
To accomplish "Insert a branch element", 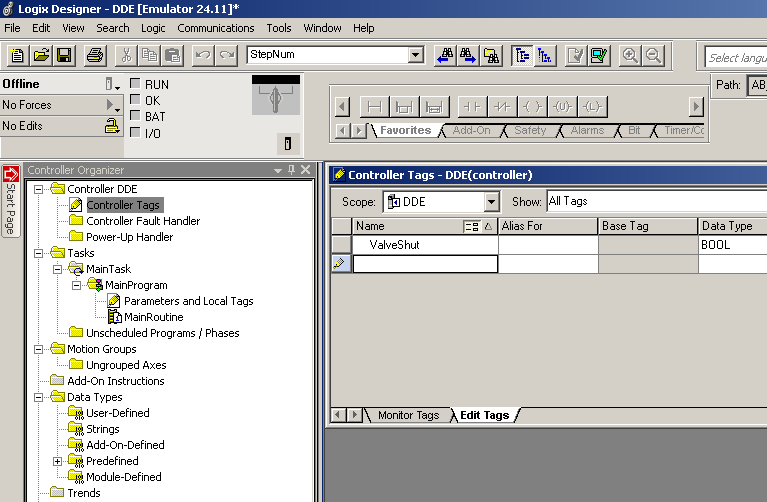I will (x=404, y=107).
